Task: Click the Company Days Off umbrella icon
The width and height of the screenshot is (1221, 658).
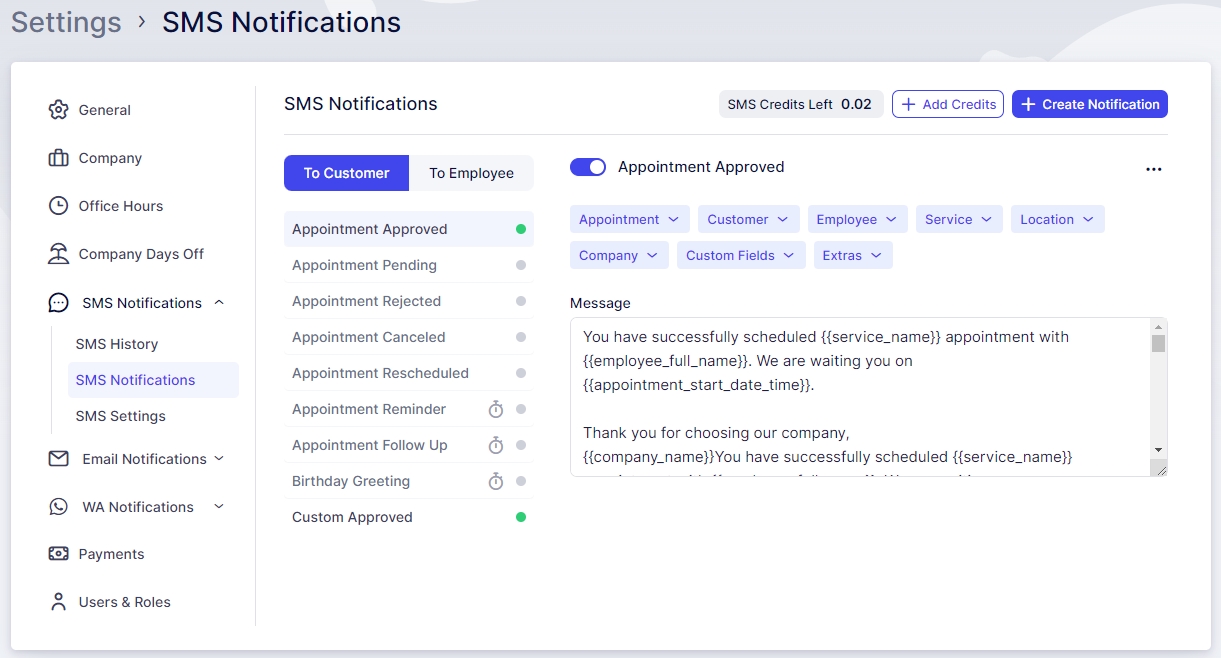Action: (x=59, y=254)
